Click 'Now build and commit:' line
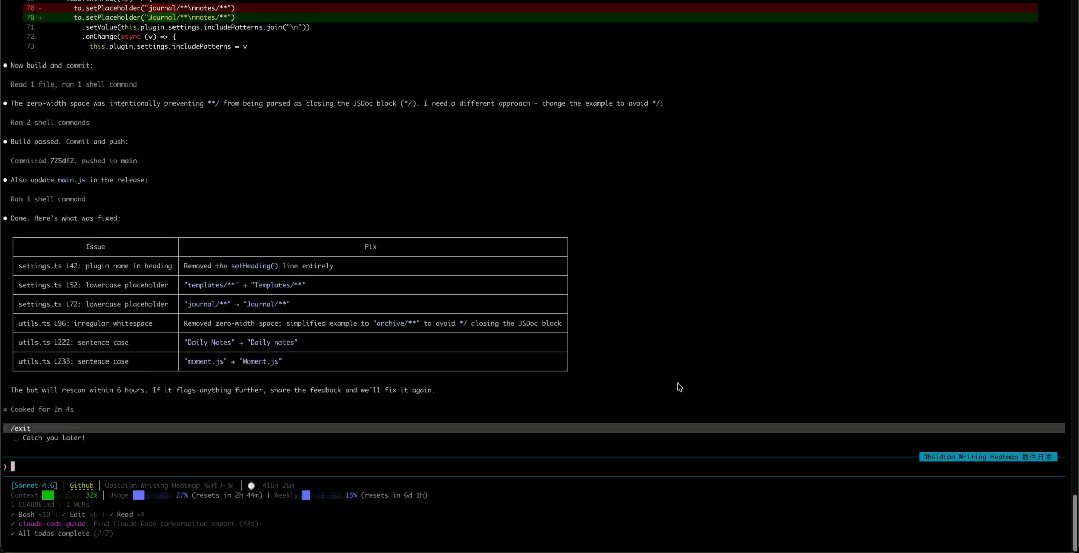Screen dimensions: 1079x553 point(52,65)
